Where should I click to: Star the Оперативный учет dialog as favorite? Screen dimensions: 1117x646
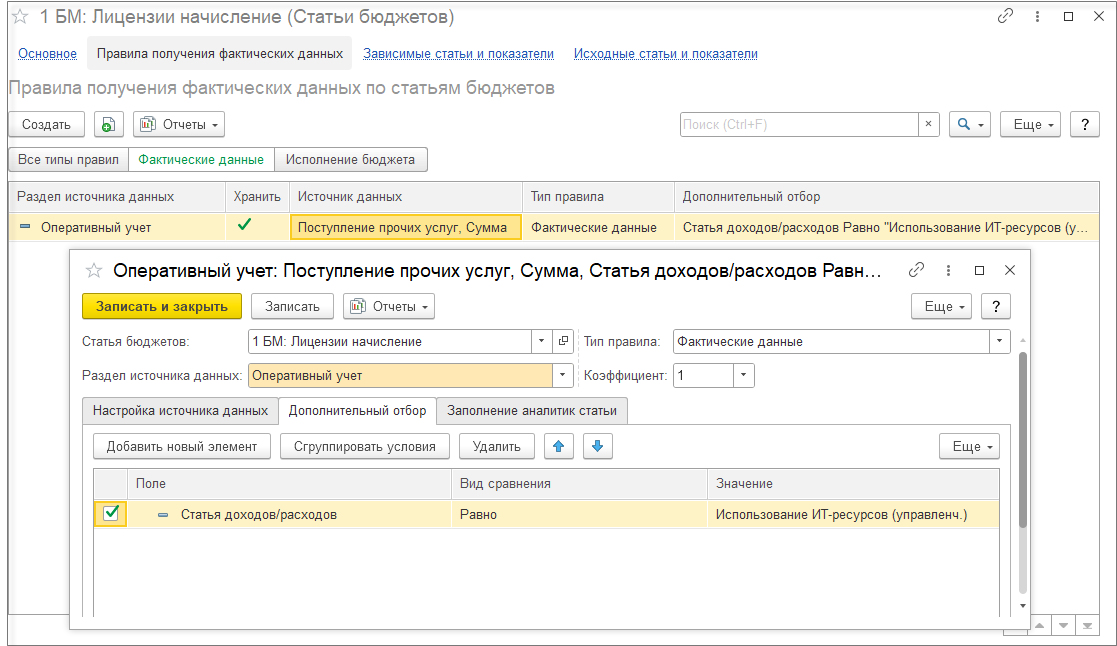[94, 271]
